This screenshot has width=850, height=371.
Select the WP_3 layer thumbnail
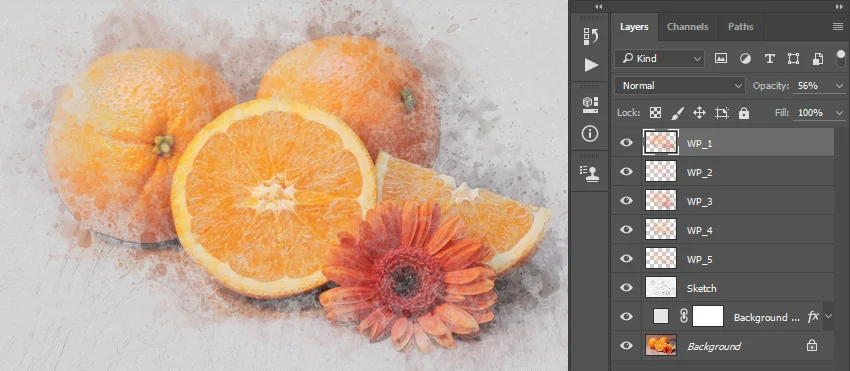[661, 201]
